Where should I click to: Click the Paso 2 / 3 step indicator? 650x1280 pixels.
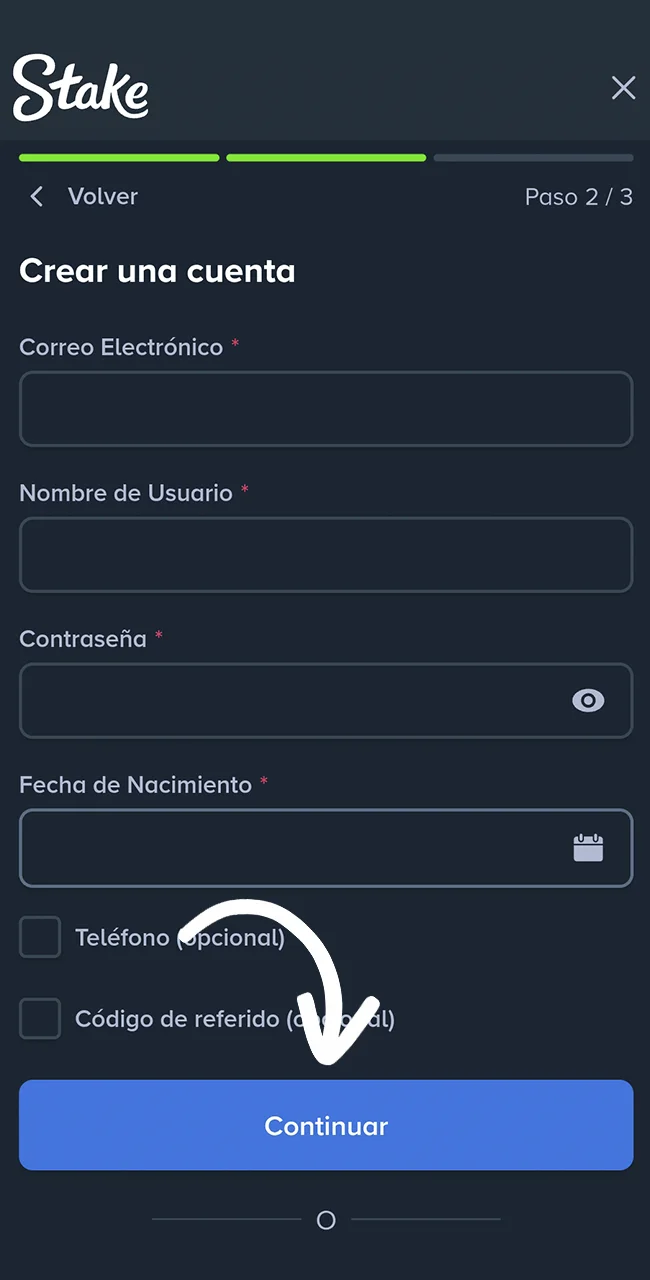click(x=578, y=196)
